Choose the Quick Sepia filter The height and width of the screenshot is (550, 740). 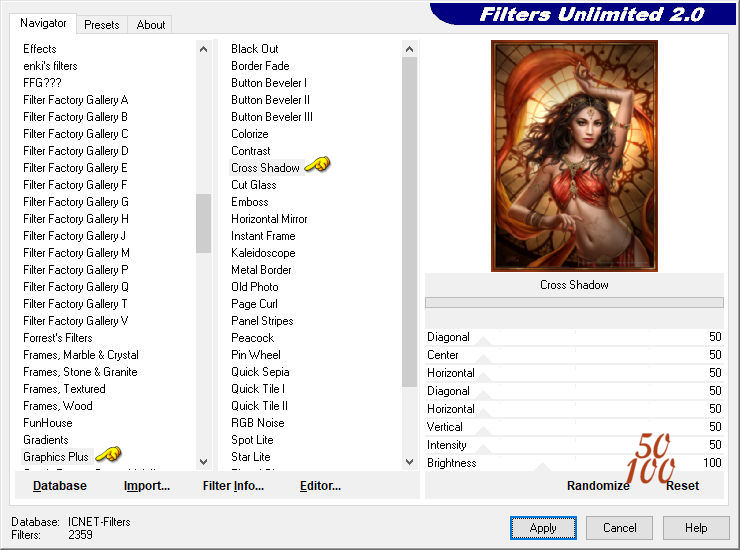point(260,372)
